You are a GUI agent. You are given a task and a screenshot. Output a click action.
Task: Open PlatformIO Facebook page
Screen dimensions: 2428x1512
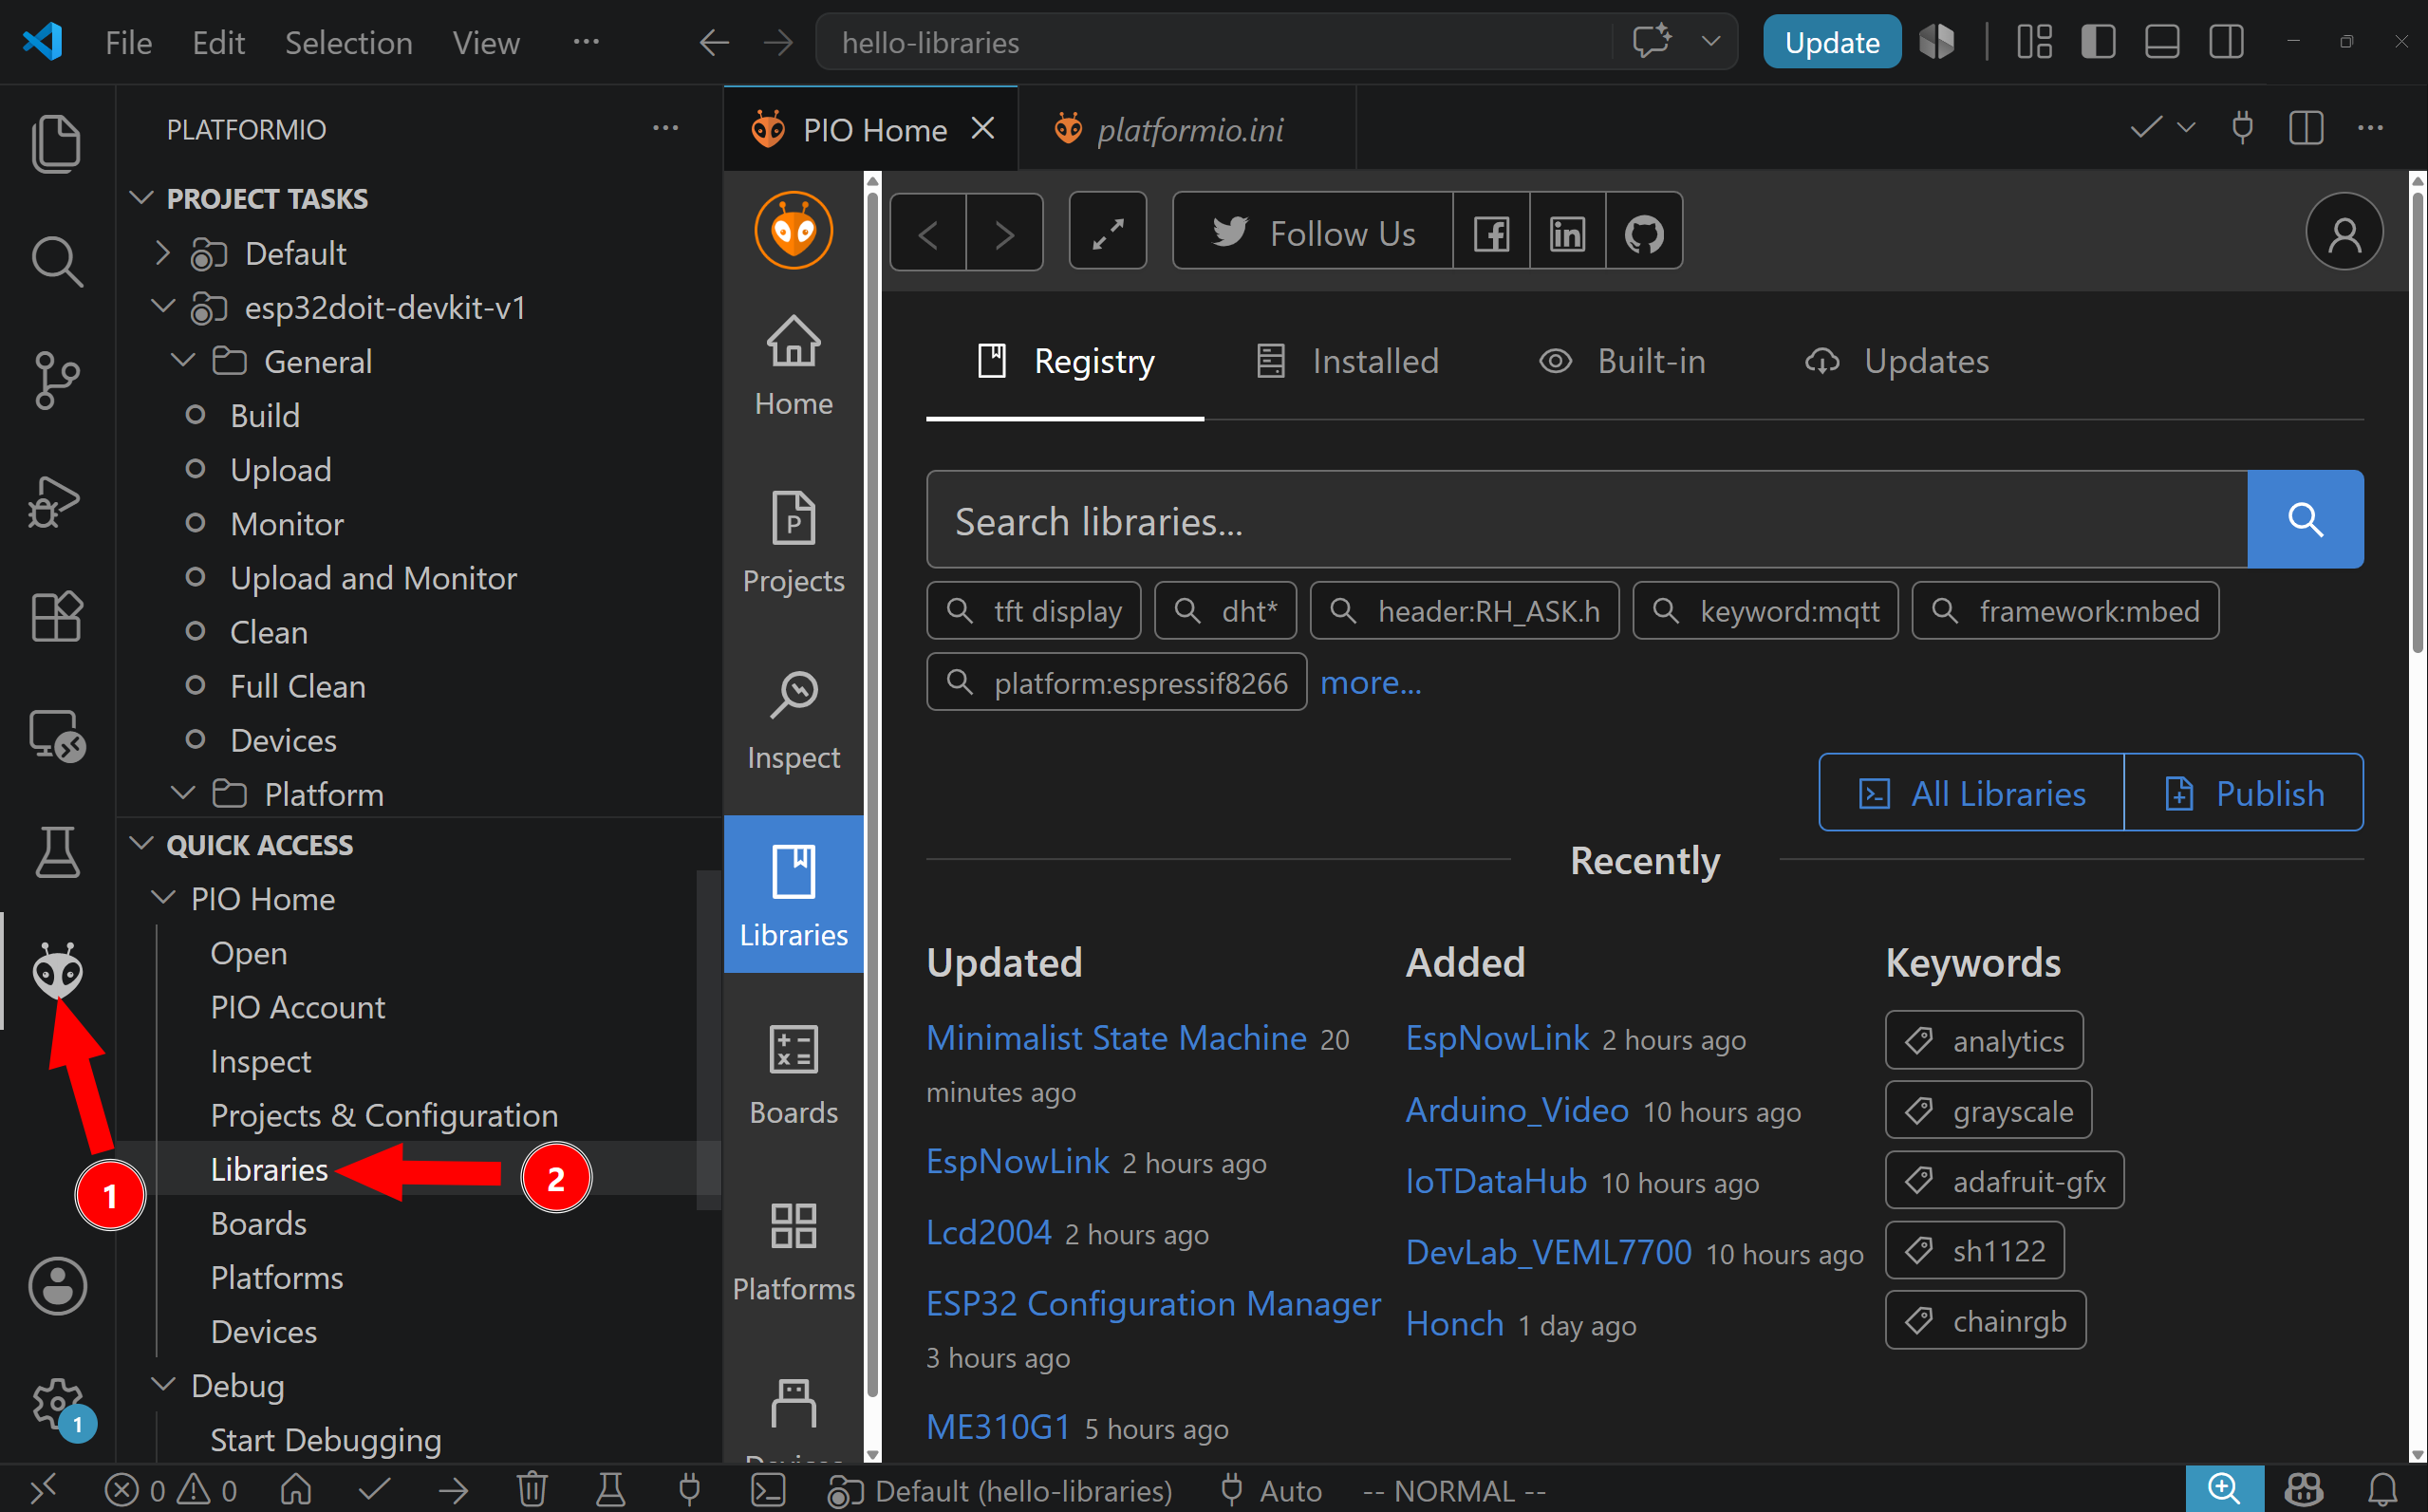[1491, 233]
